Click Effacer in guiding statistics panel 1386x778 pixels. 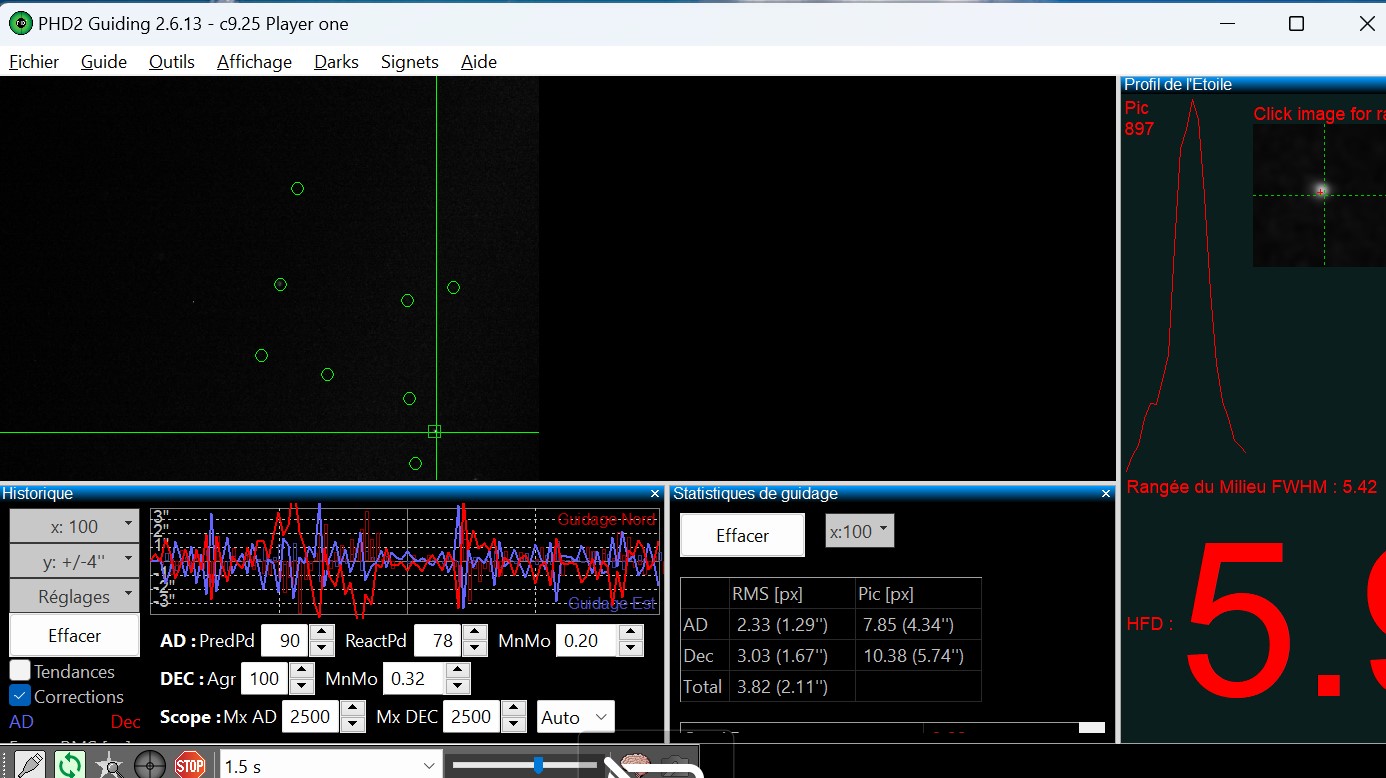[x=742, y=536]
